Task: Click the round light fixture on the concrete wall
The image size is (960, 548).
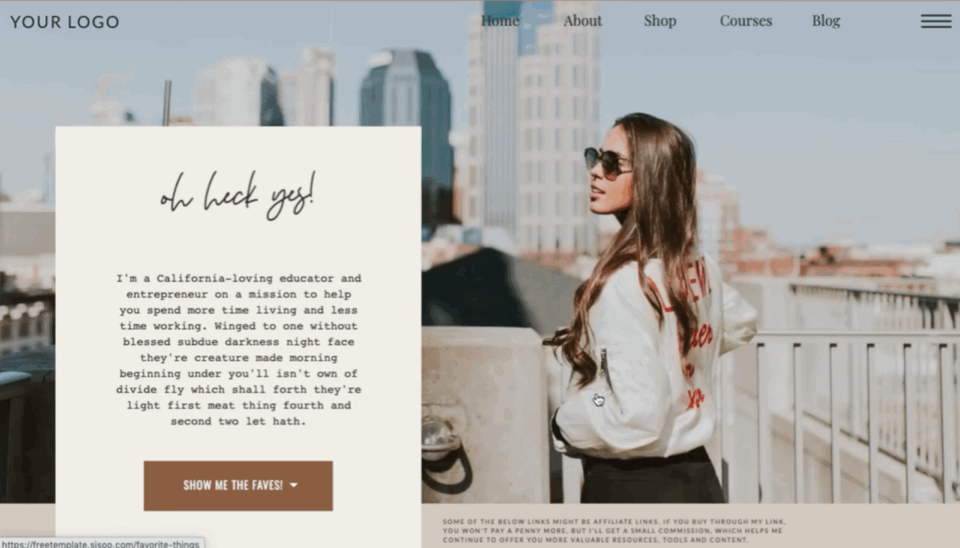Action: pos(438,438)
